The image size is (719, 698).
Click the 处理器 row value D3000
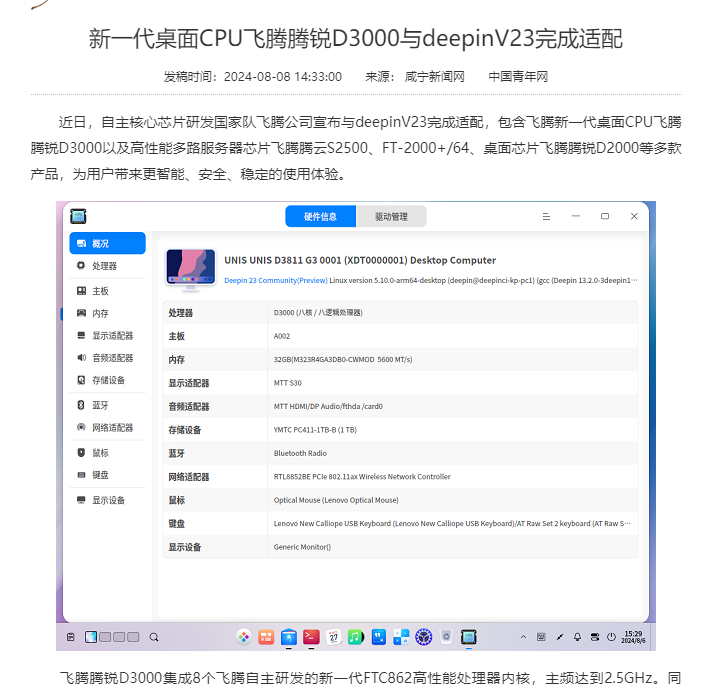coord(318,313)
